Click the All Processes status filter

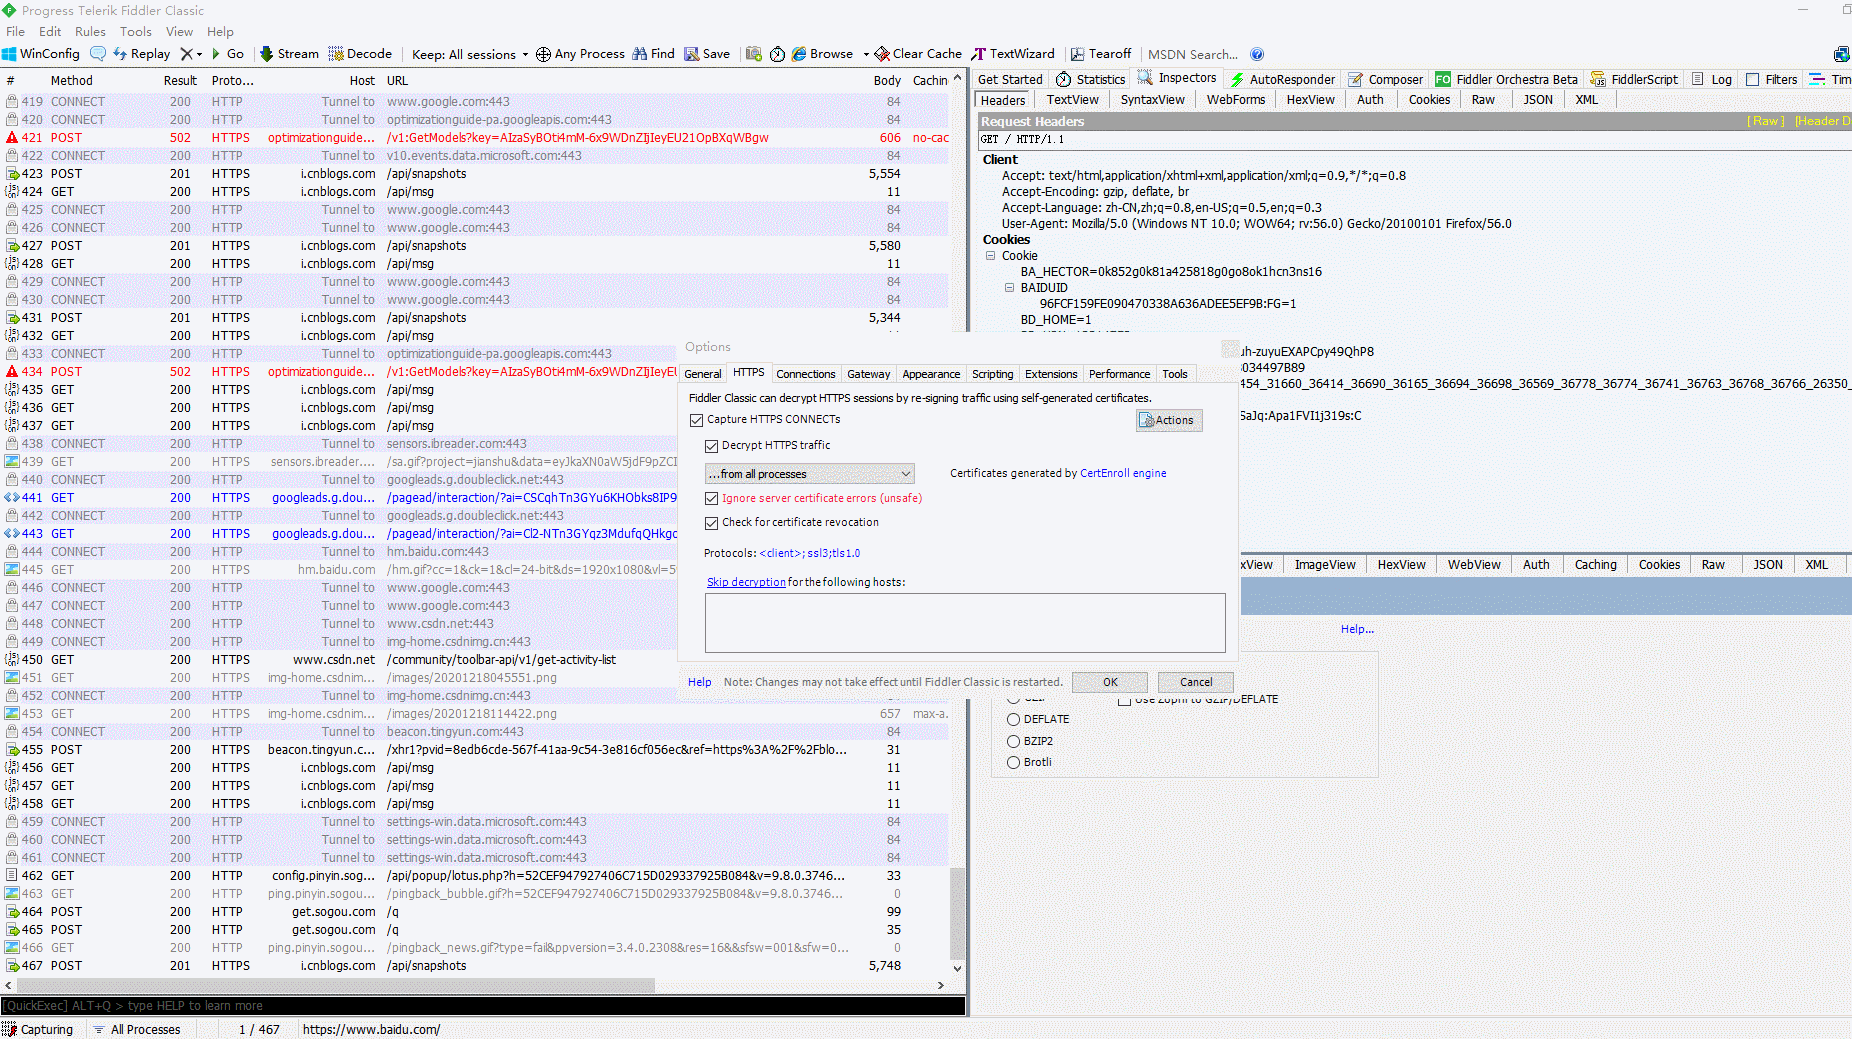(x=138, y=1029)
